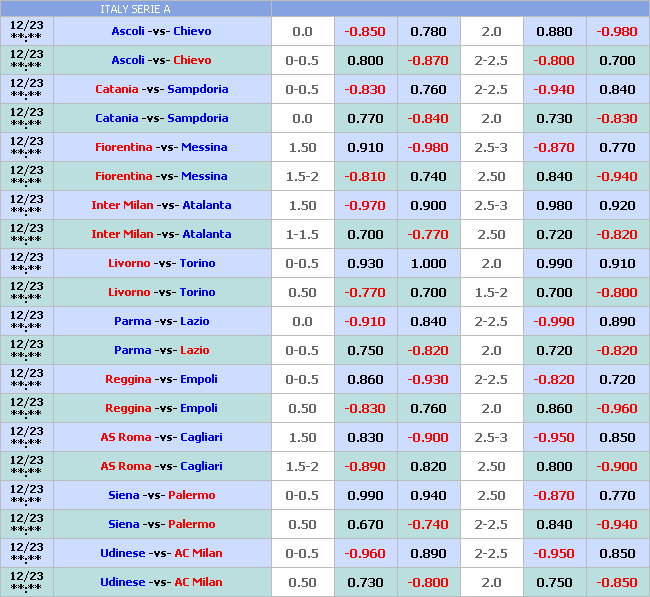Open Inter Milan-Atalanta match in 1-1.5 handicap row
Screen dimensions: 650x597
coord(161,234)
